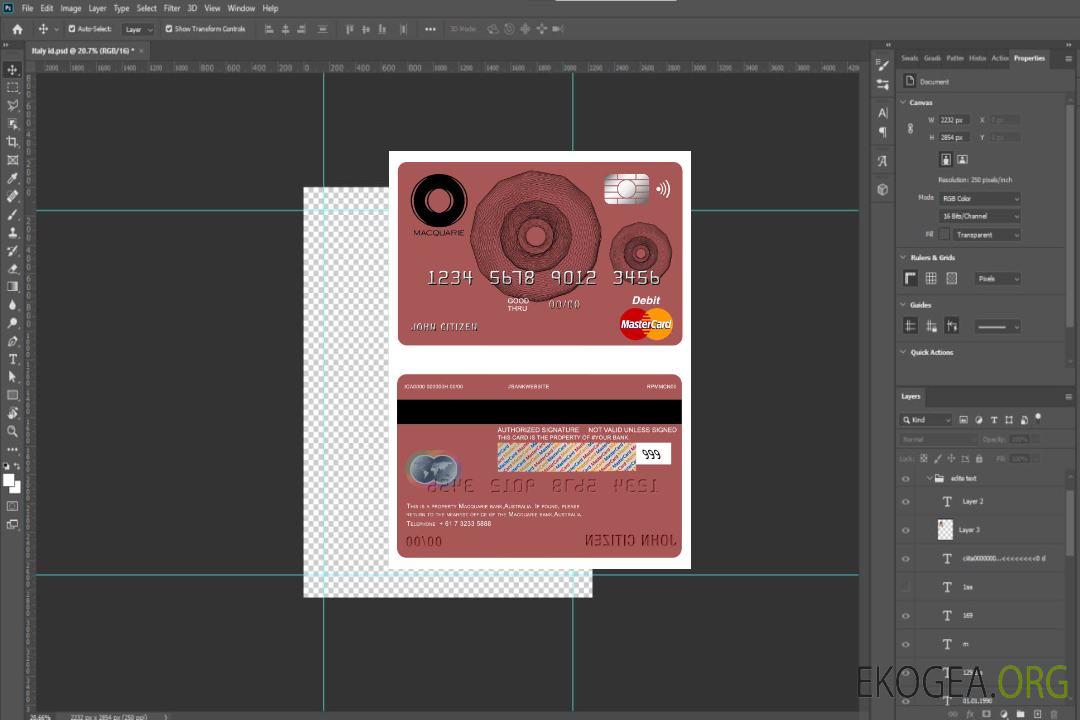This screenshot has height=720, width=1080.
Task: Toggle the width-height link constraint
Action: (911, 129)
